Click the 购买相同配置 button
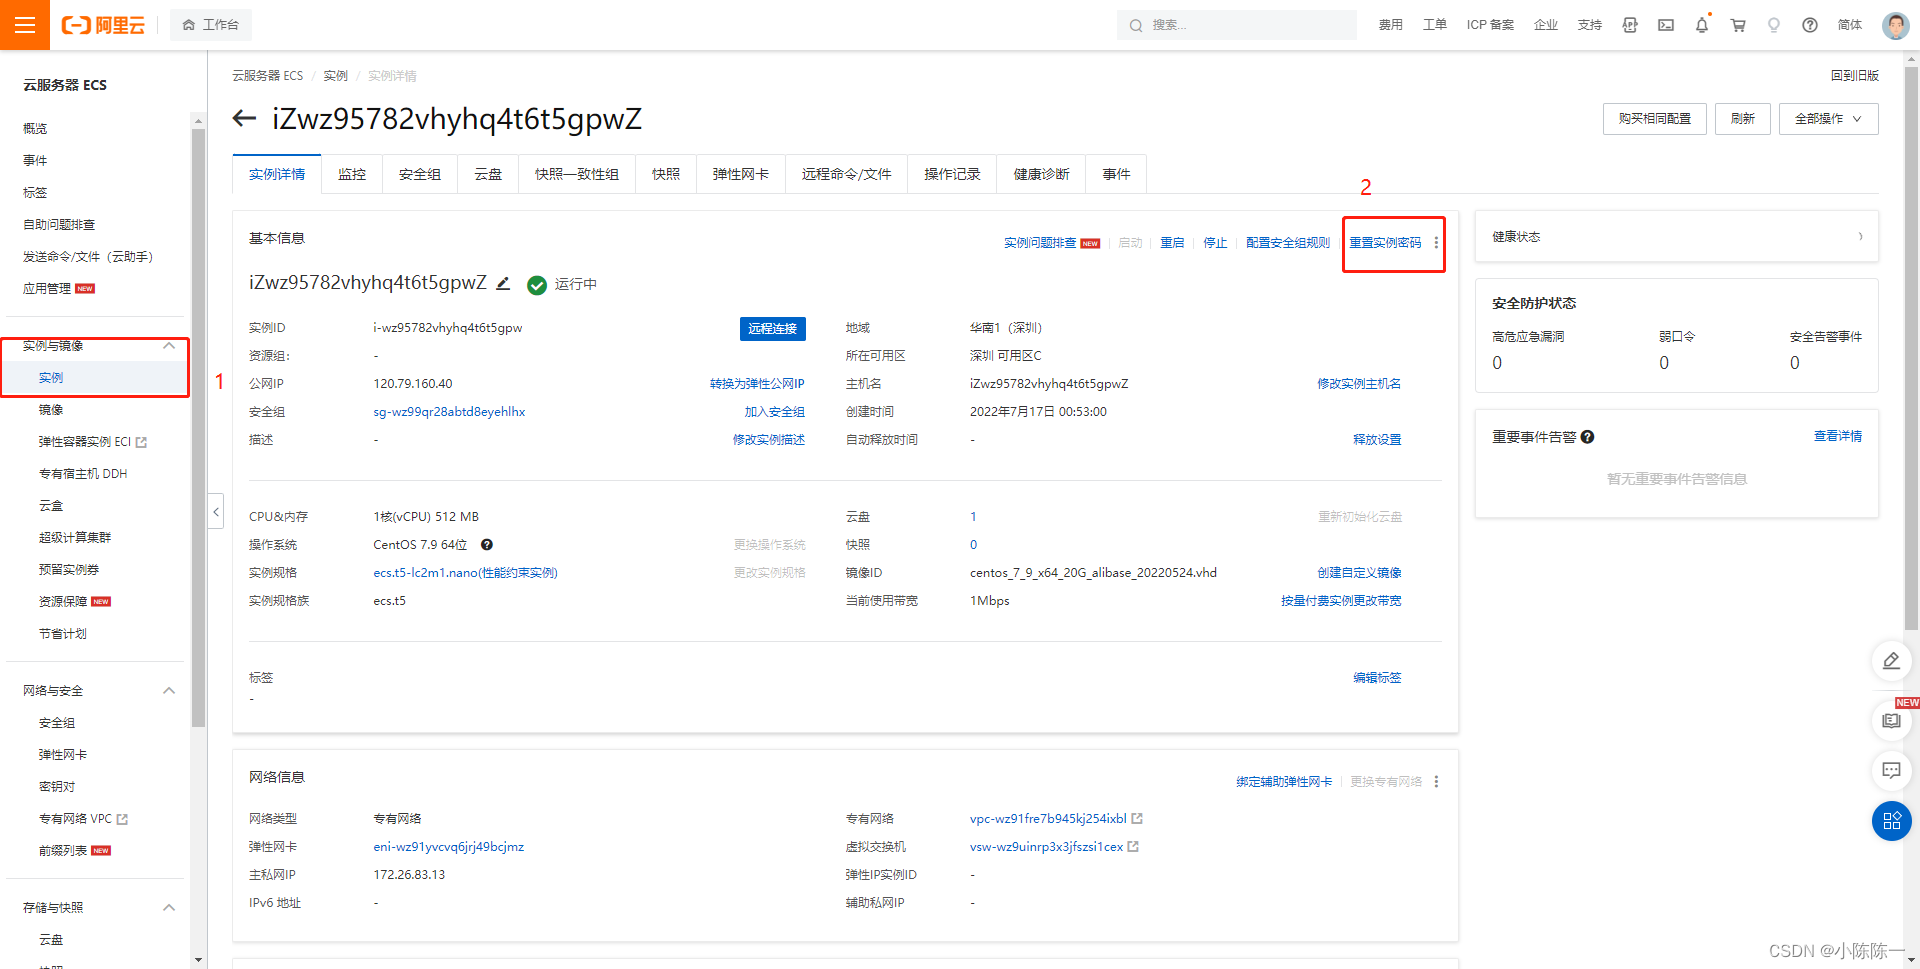Viewport: 1920px width, 969px height. 1655,119
